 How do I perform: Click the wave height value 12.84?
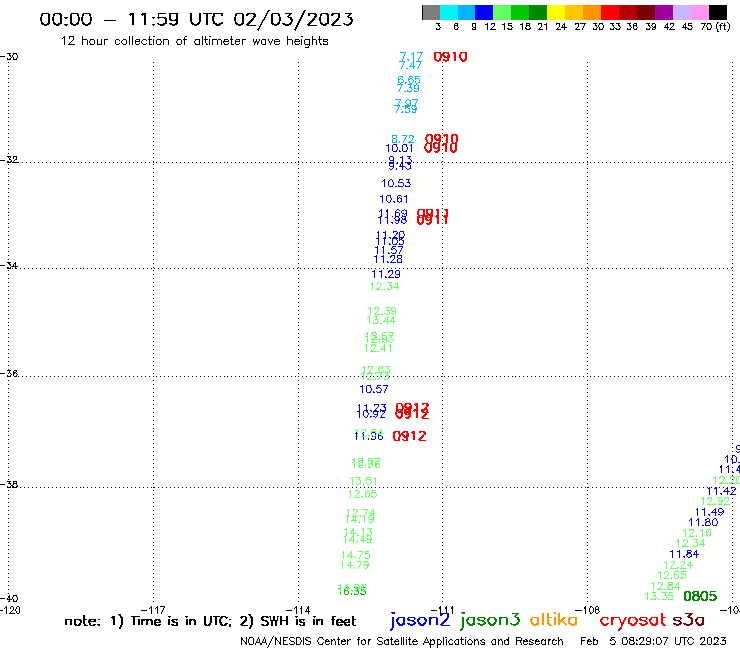(665, 586)
